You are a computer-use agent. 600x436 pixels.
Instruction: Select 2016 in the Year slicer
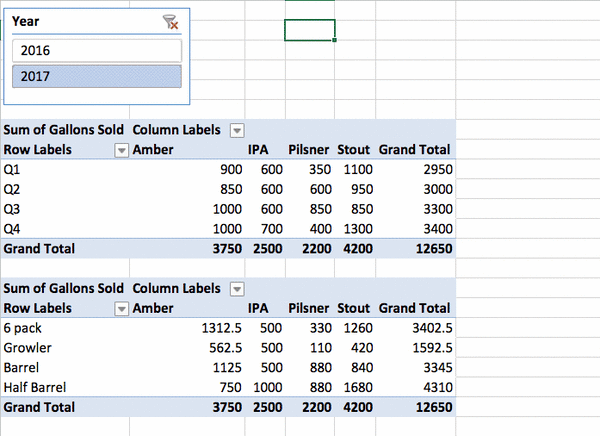[x=97, y=50]
